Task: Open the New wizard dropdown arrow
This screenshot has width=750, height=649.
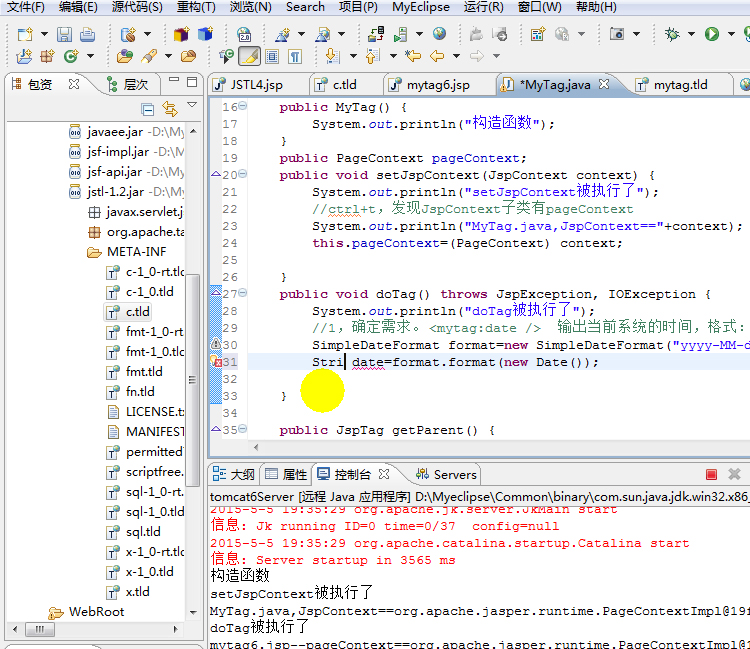Action: [x=44, y=34]
